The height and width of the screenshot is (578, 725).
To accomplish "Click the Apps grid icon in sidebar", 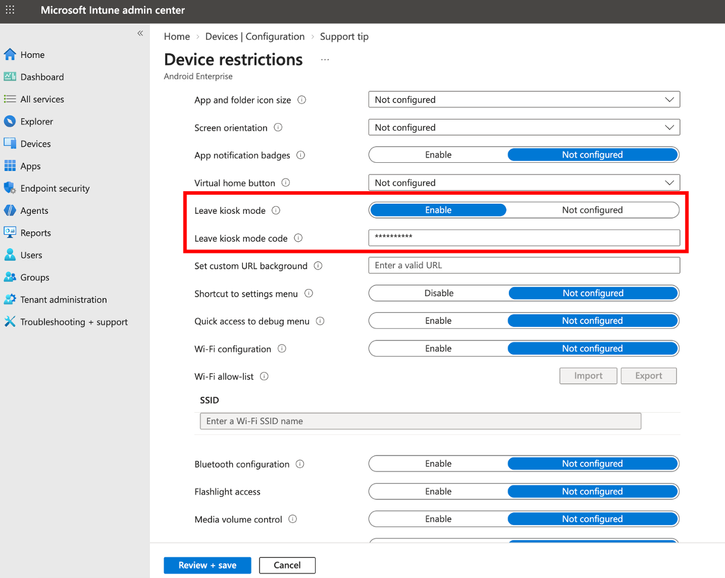I will coord(10,166).
